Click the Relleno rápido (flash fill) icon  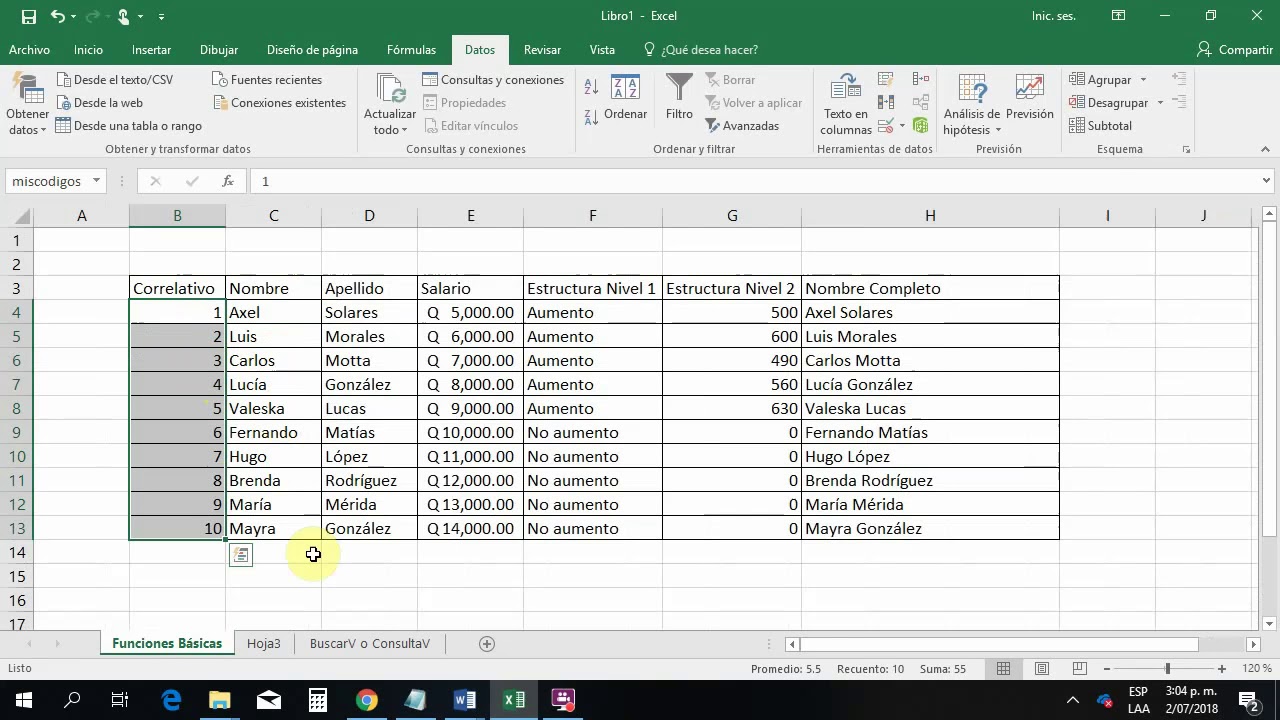885,79
